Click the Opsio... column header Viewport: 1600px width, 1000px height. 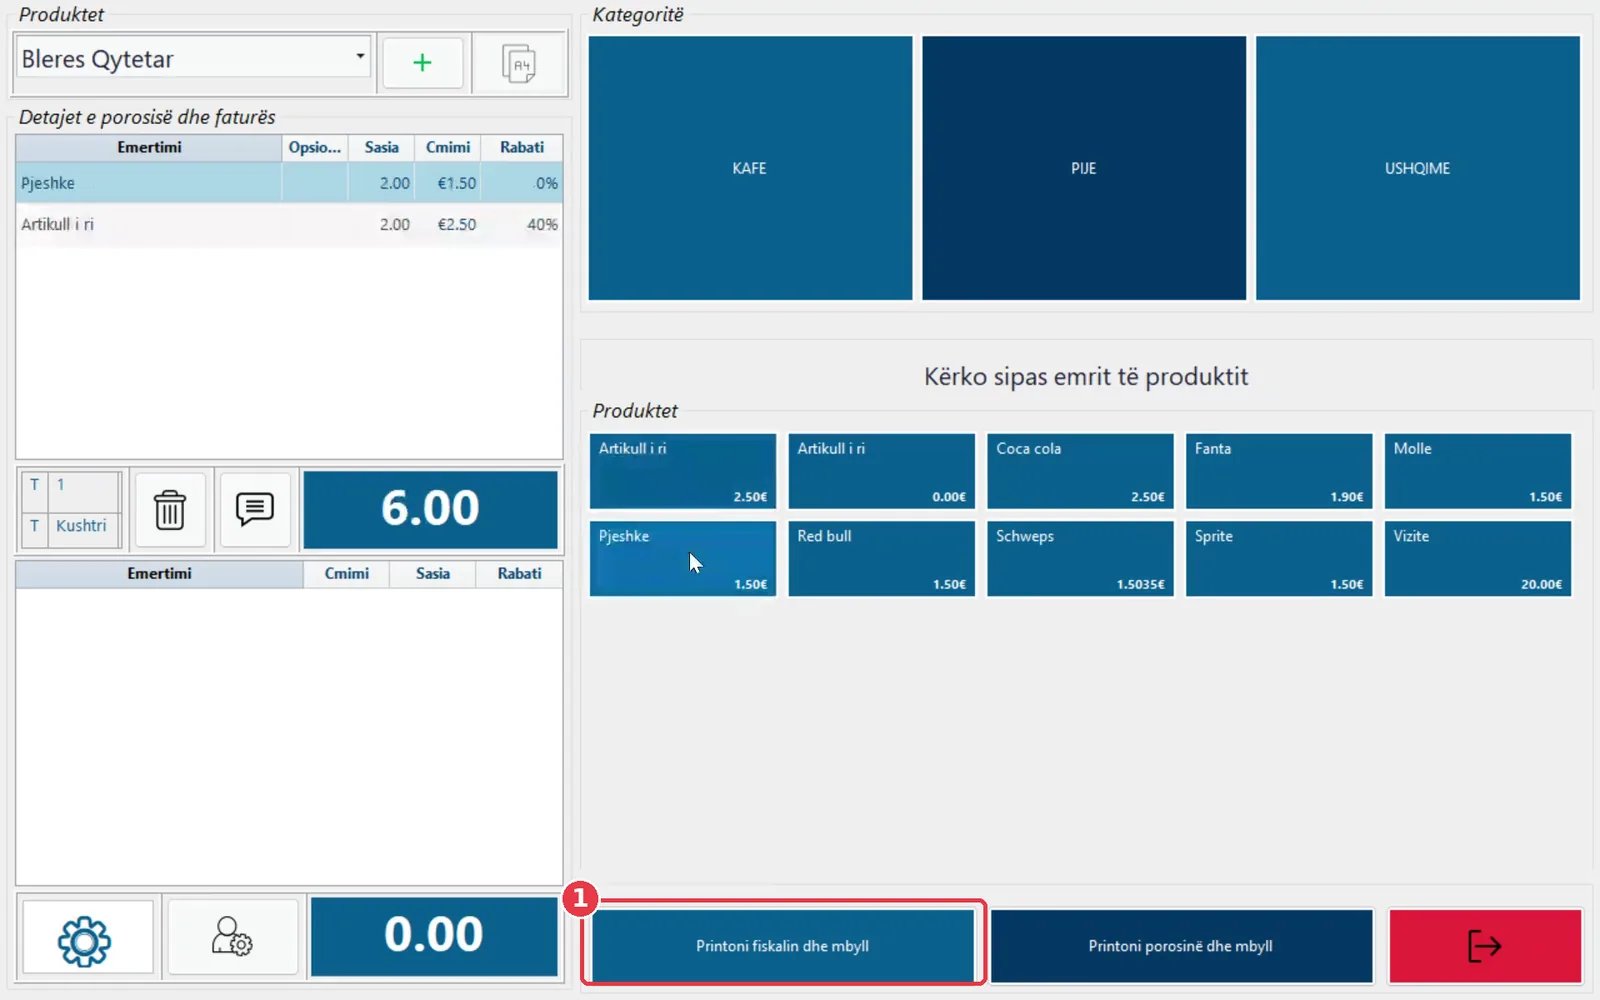pyautogui.click(x=315, y=147)
